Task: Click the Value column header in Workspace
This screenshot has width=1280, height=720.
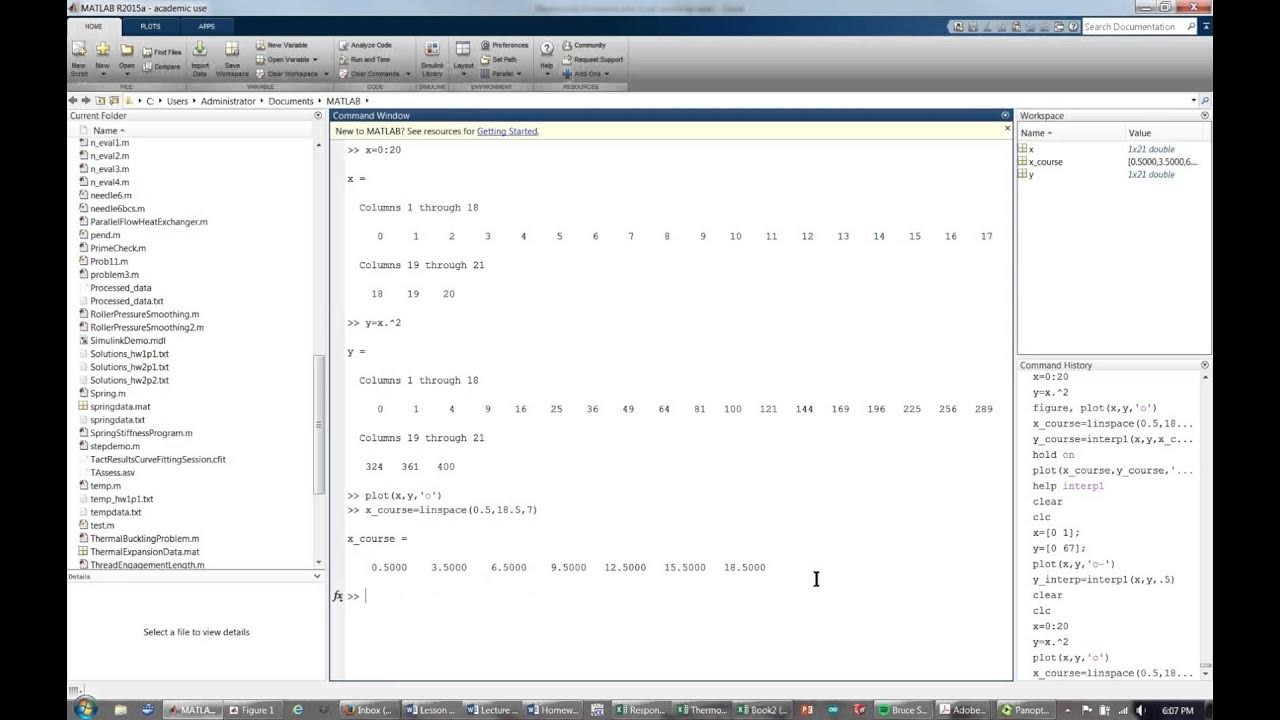Action: (1140, 133)
